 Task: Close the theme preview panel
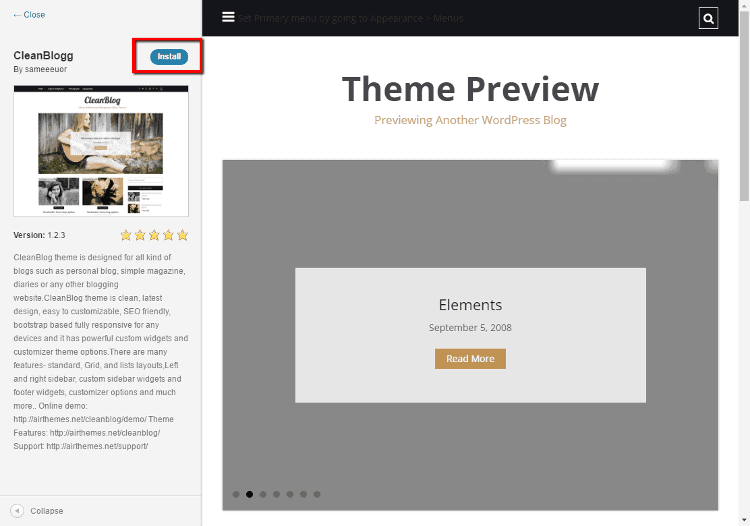tap(29, 15)
